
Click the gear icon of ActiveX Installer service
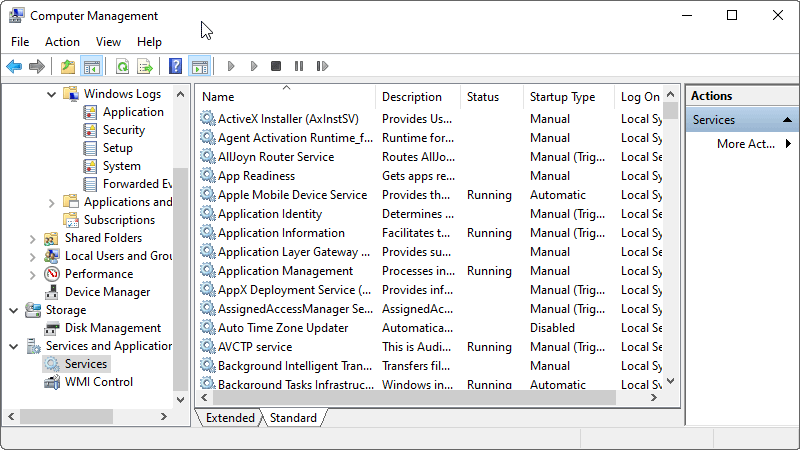207,118
